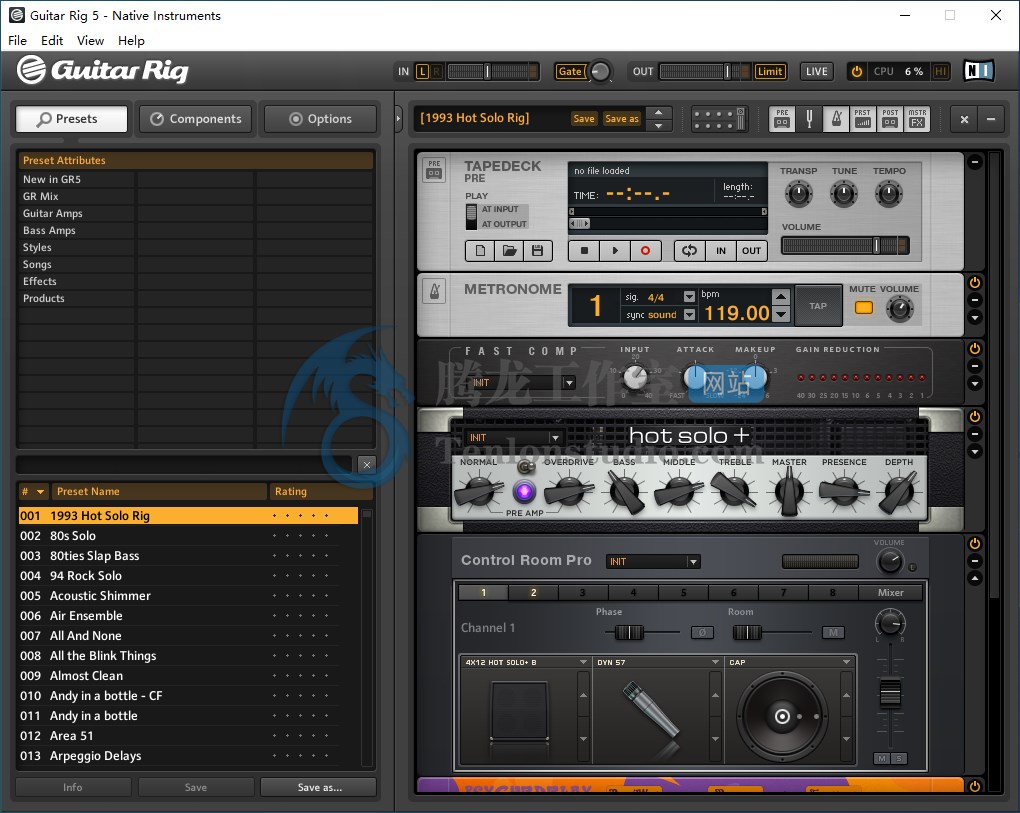
Task: Click Save in the preset header
Action: click(584, 118)
